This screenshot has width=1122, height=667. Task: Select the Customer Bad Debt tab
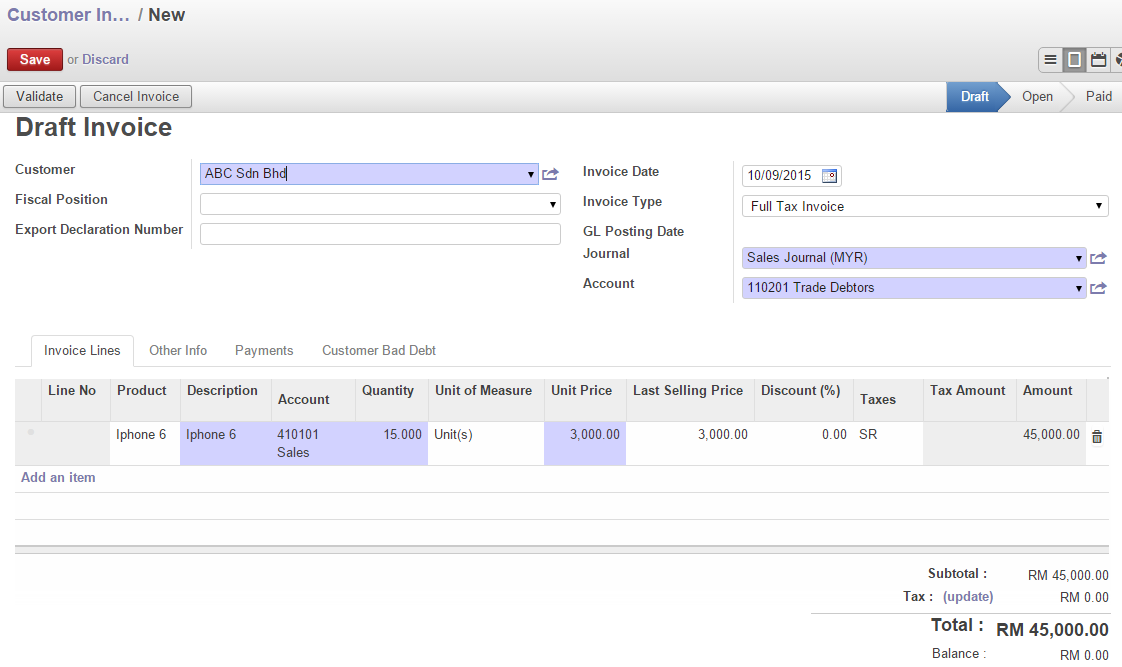(x=379, y=350)
